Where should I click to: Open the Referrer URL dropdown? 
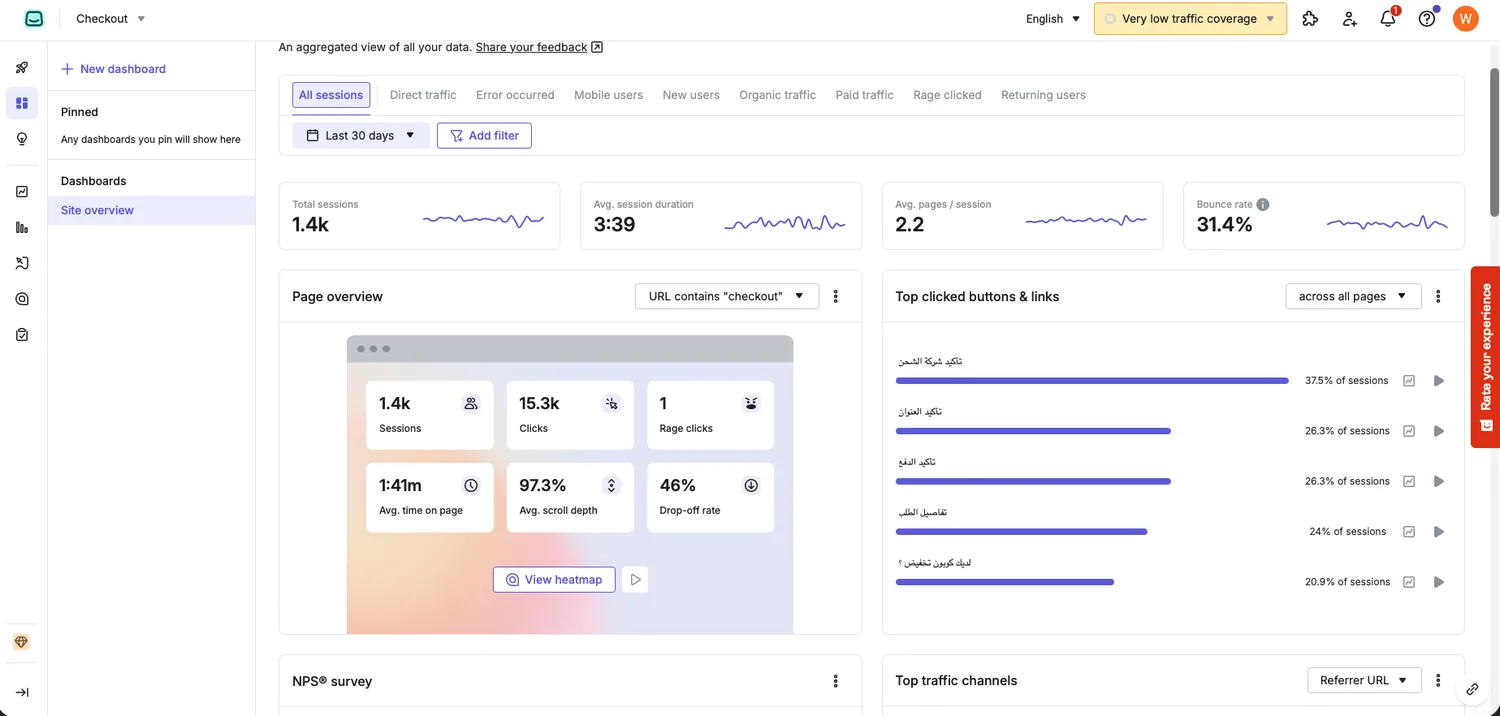(1364, 680)
